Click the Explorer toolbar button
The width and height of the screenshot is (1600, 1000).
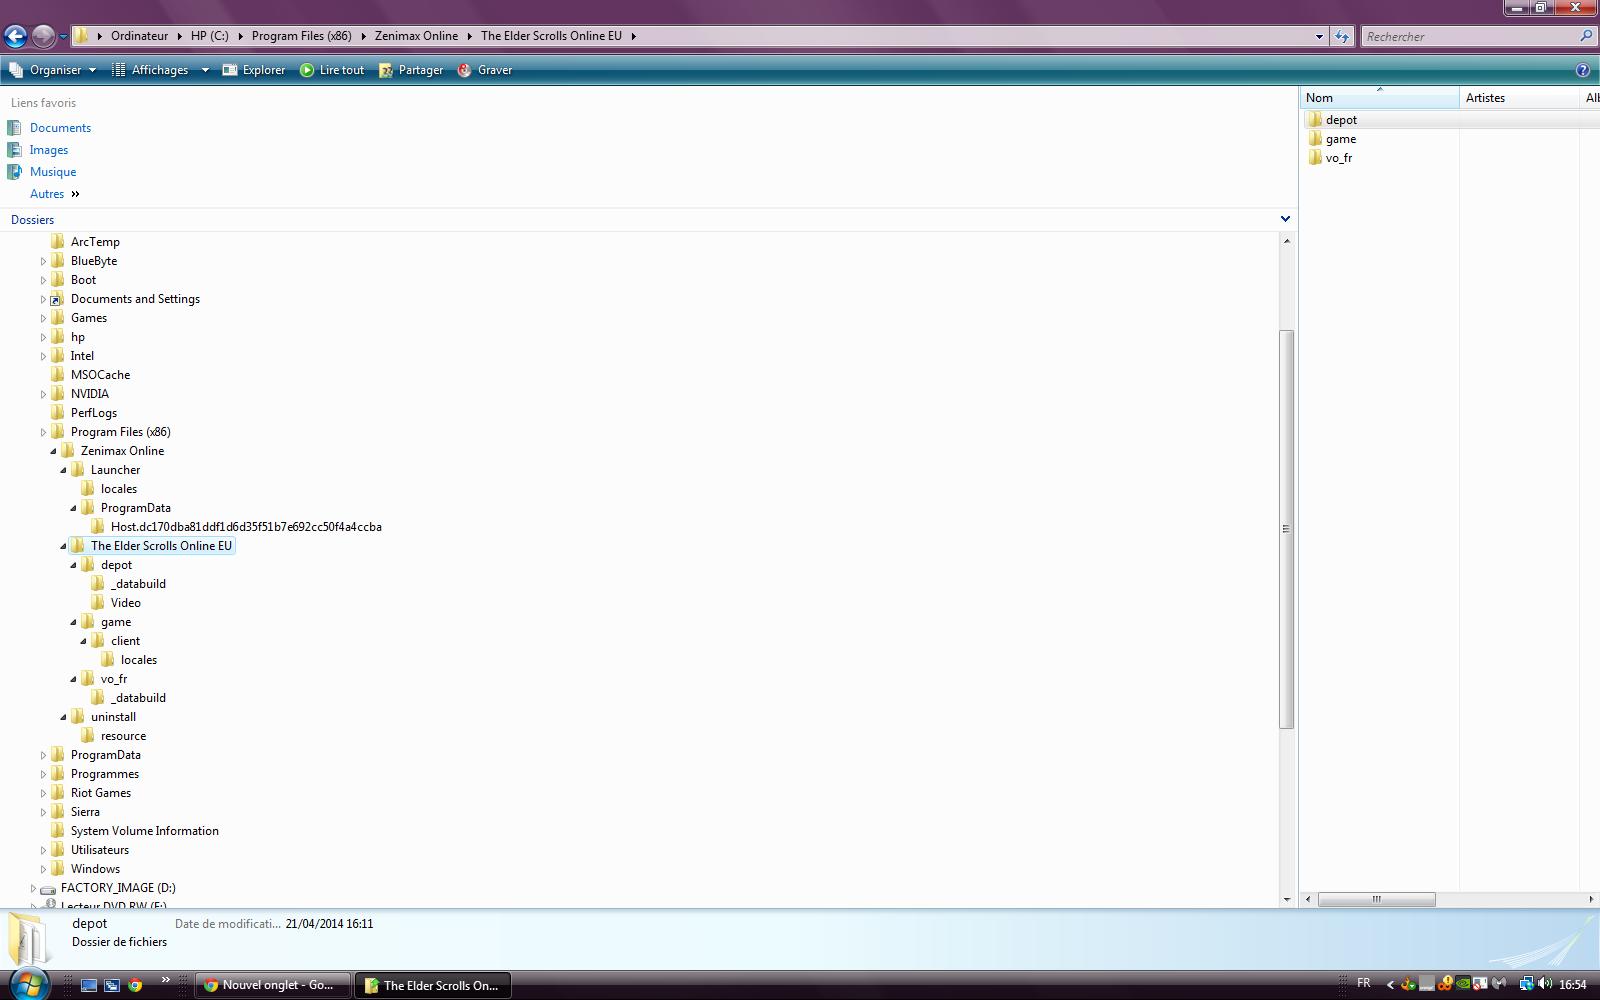tap(254, 70)
